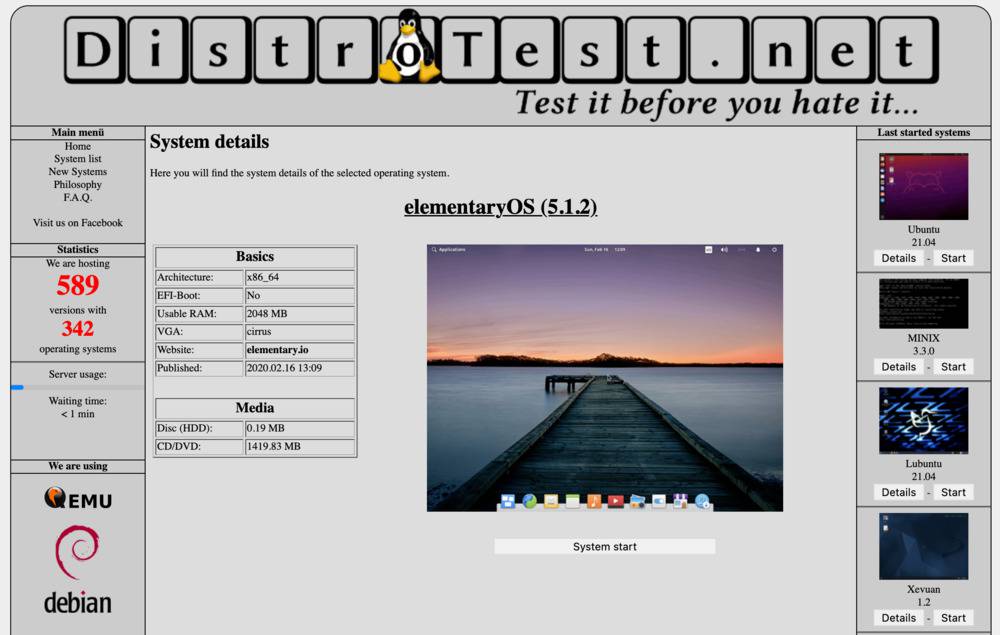Click the Server usage progress bar
This screenshot has width=1000, height=635.
click(x=78, y=387)
